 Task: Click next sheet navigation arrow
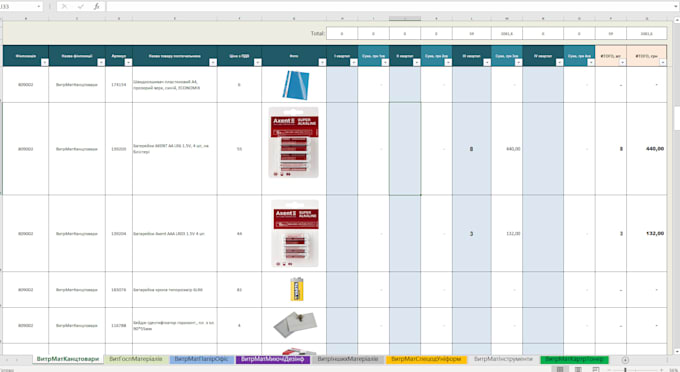point(18,360)
